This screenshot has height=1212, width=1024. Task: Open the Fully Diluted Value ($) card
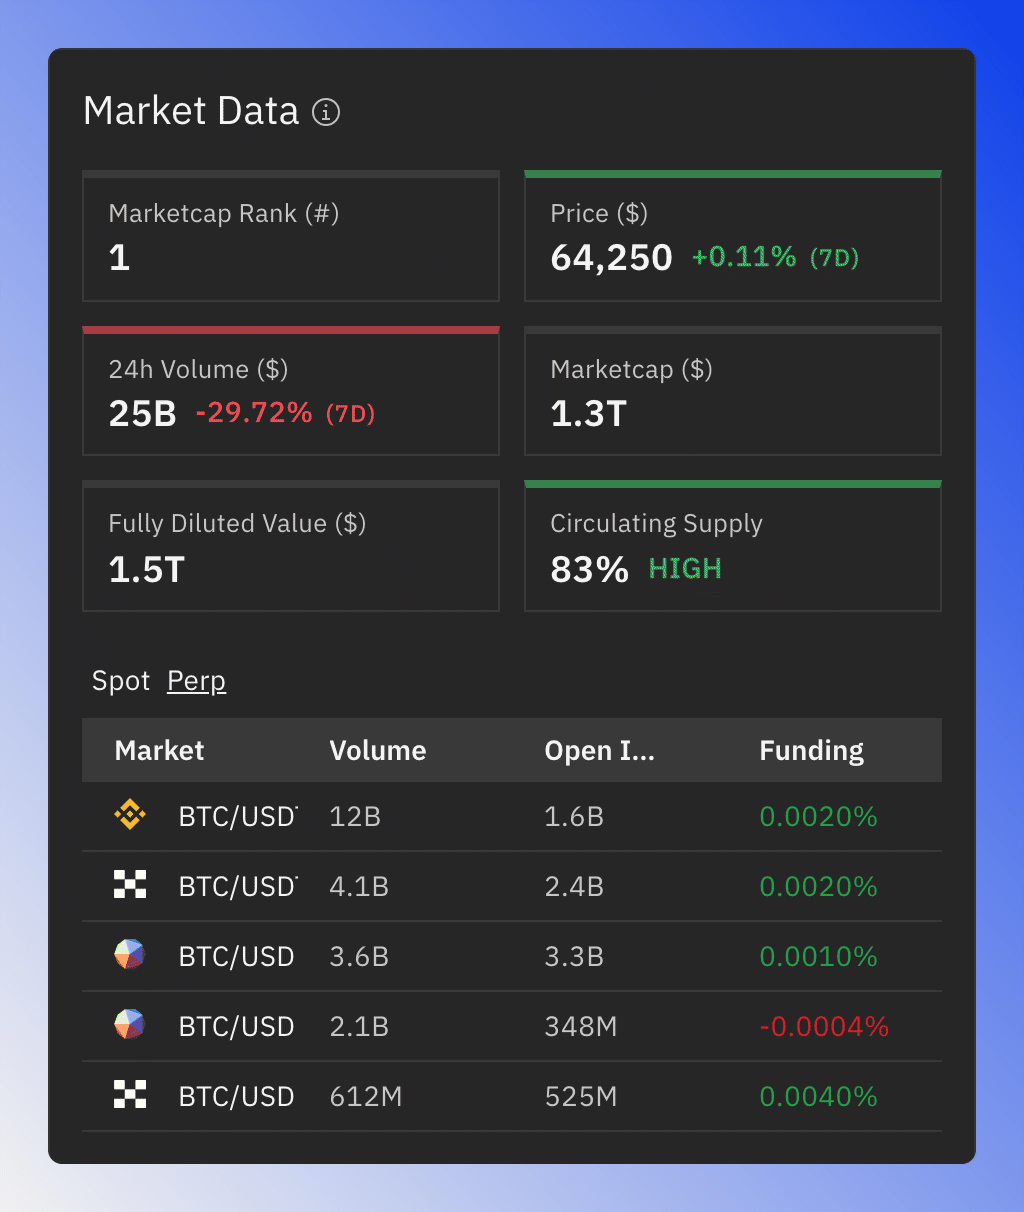(291, 546)
